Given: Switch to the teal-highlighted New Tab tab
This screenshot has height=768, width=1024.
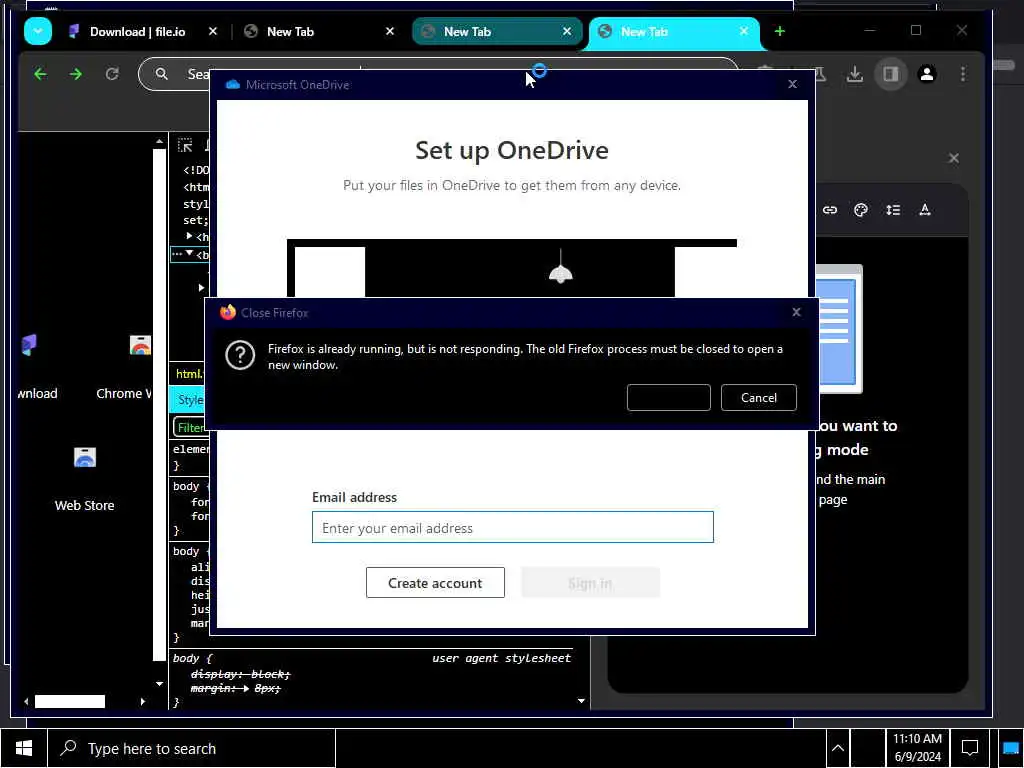Looking at the screenshot, I should click(x=468, y=31).
